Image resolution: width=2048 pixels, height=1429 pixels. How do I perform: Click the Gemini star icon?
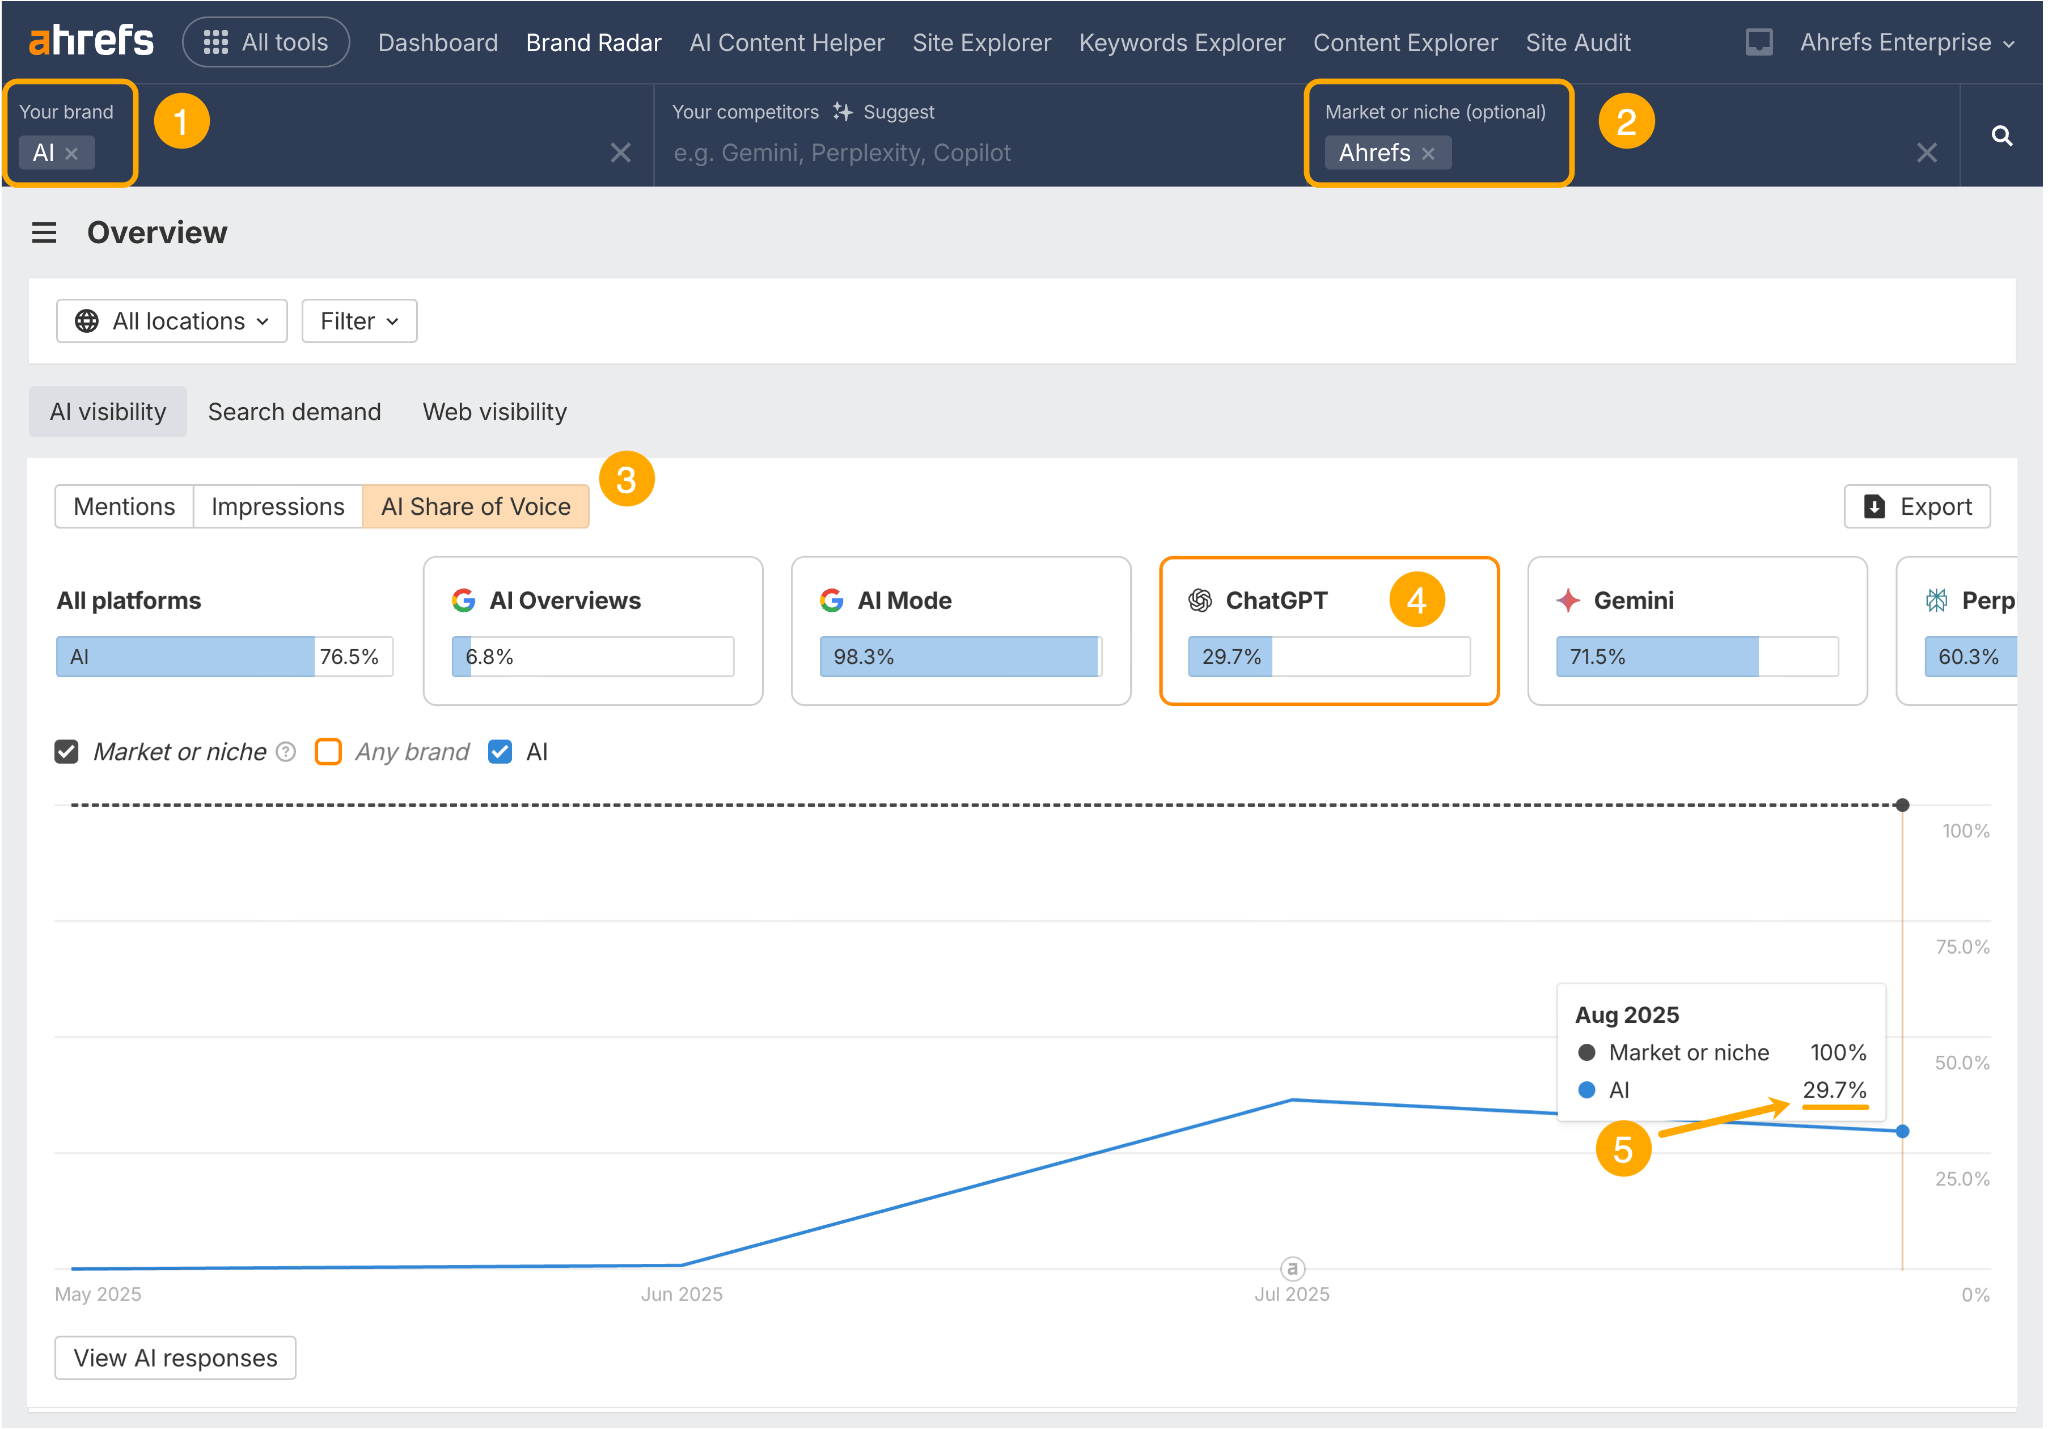pyautogui.click(x=1567, y=600)
